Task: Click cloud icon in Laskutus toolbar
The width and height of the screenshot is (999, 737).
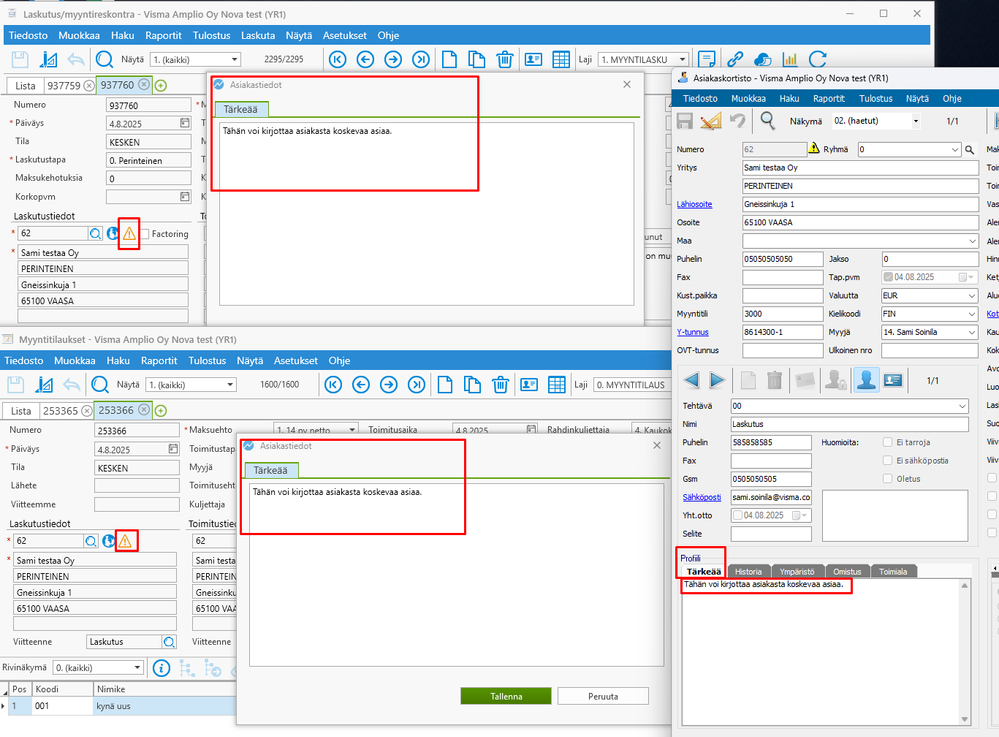Action: coord(763,60)
